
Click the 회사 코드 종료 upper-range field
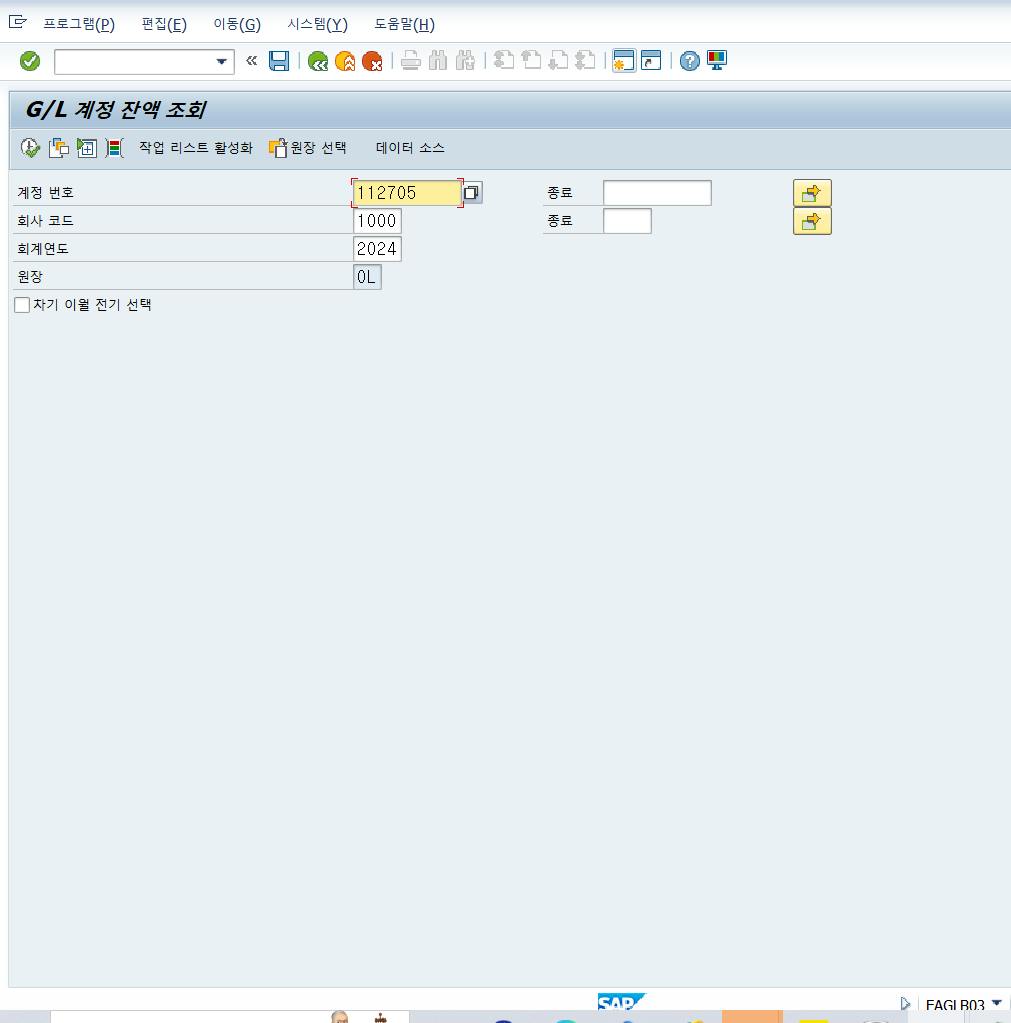(x=627, y=221)
